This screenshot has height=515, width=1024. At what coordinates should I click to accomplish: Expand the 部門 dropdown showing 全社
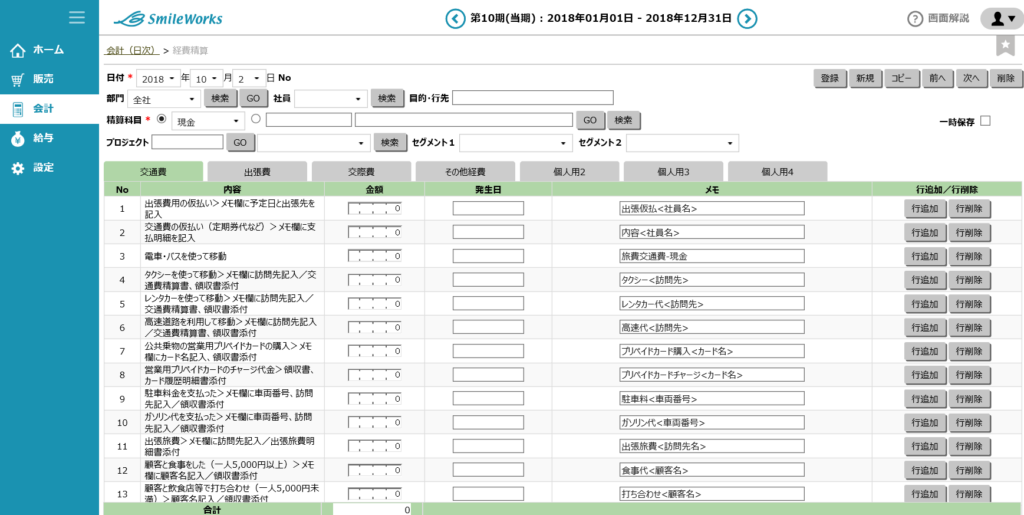pyautogui.click(x=164, y=99)
